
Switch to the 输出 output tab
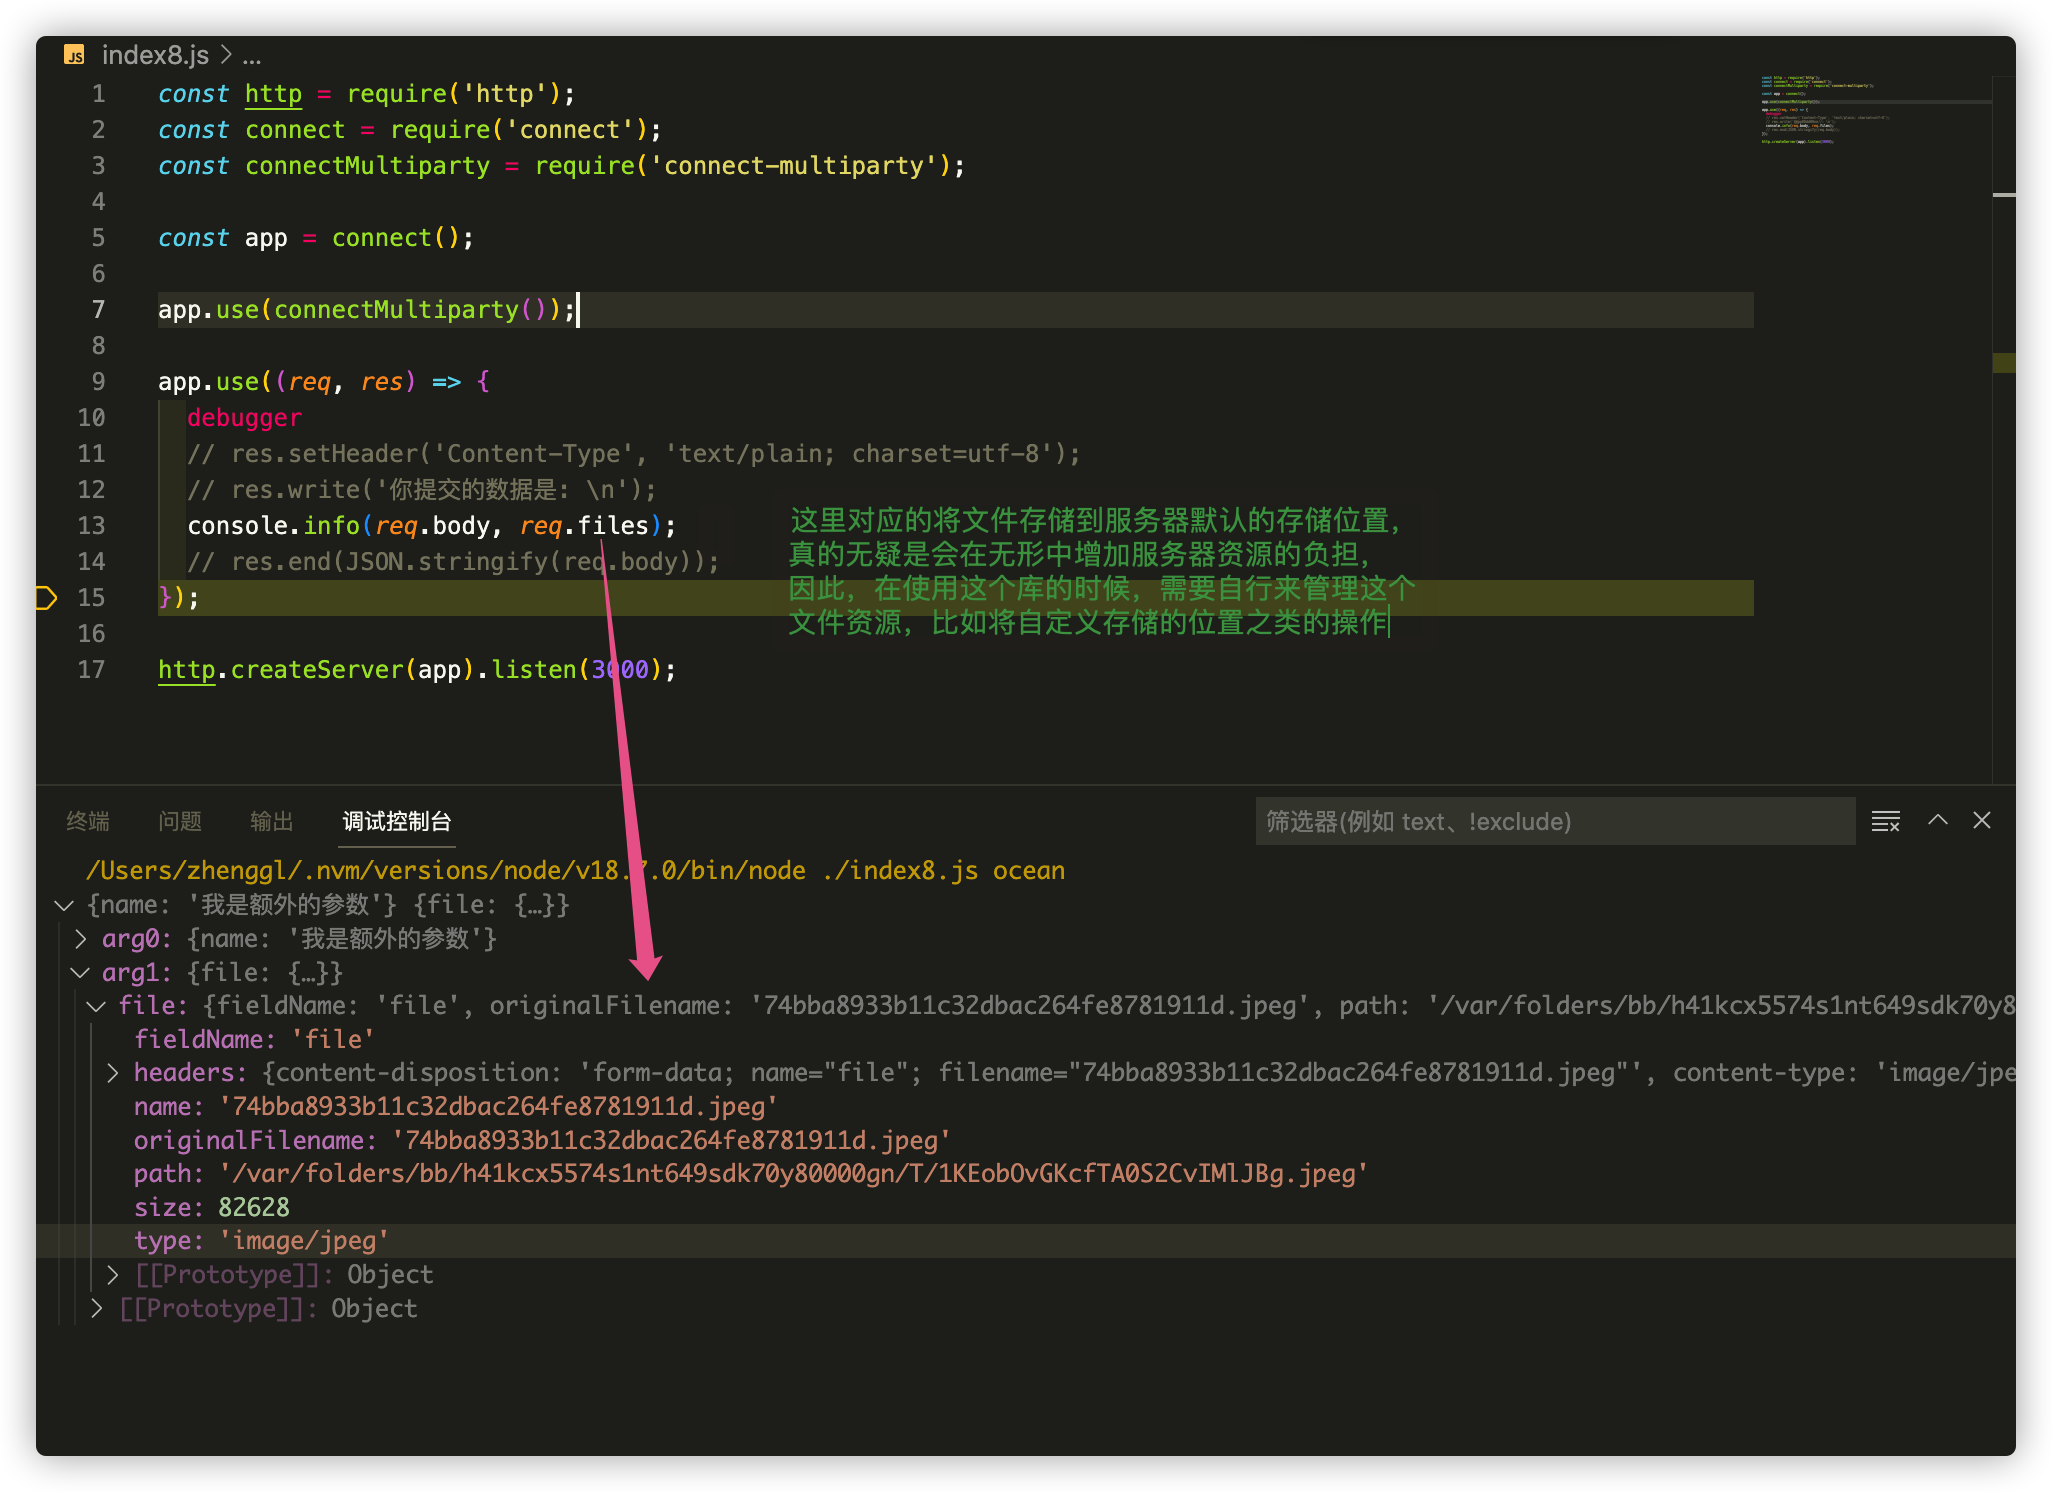(x=272, y=821)
